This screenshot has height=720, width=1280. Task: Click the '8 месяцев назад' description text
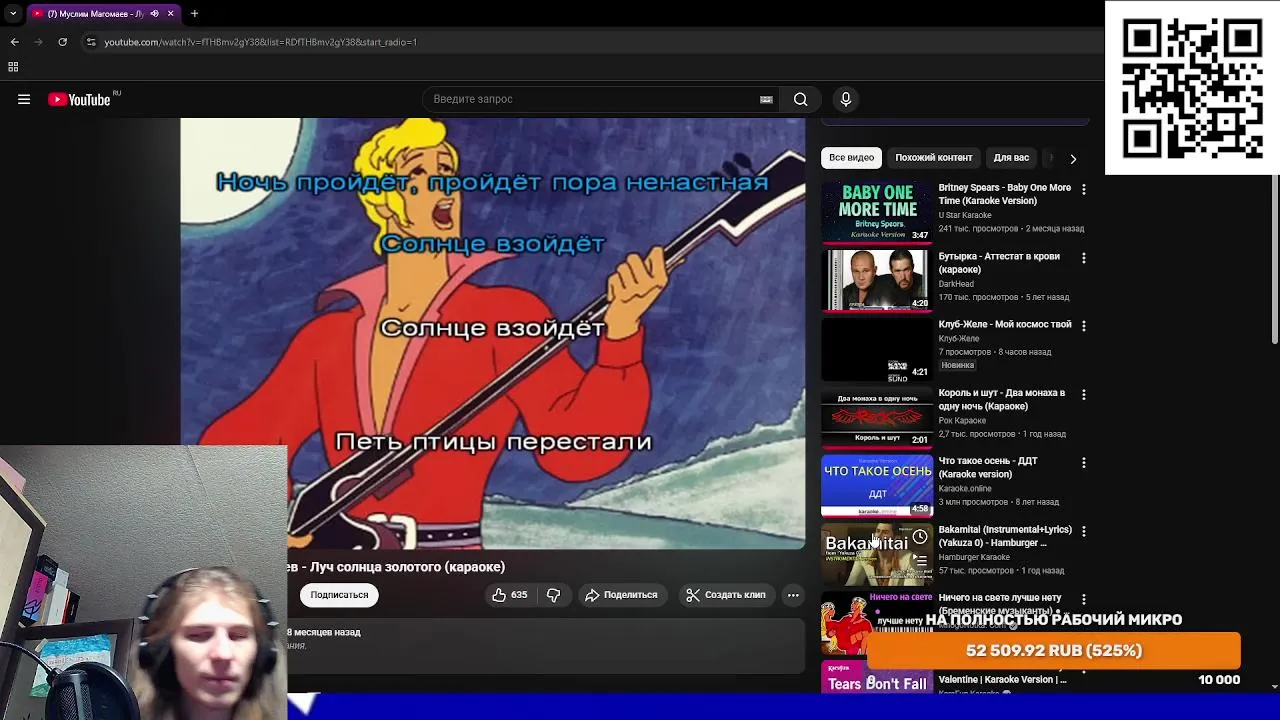tap(324, 632)
